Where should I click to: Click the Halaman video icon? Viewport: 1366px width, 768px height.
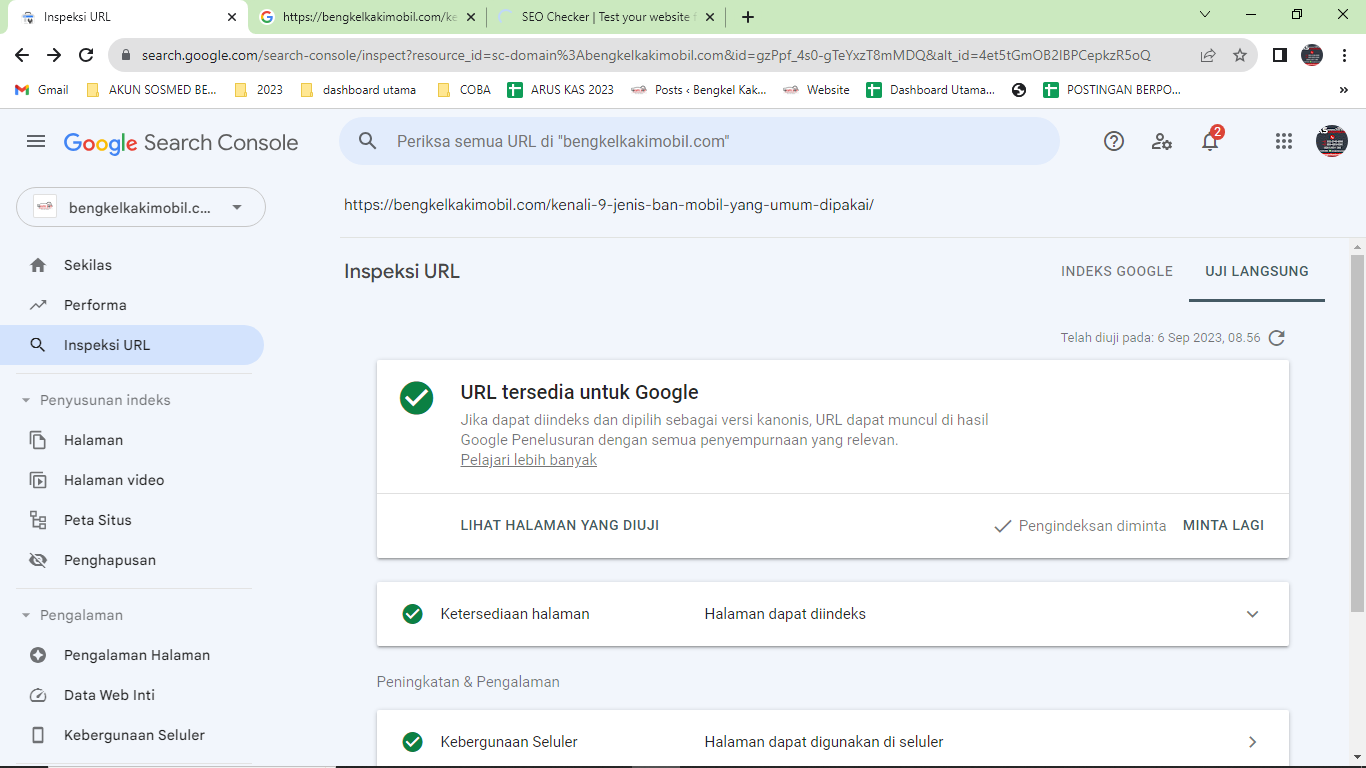pos(38,480)
